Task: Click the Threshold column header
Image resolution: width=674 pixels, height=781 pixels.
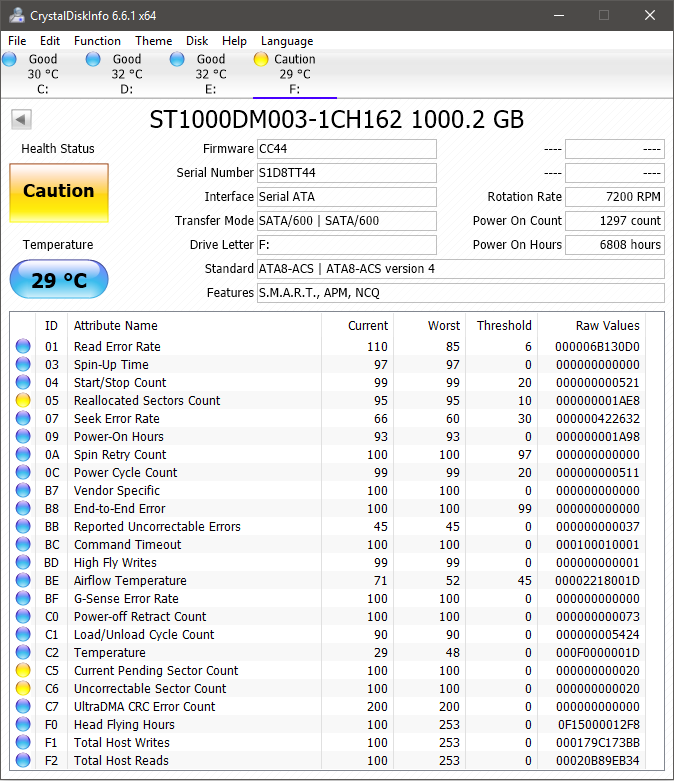Action: 501,326
